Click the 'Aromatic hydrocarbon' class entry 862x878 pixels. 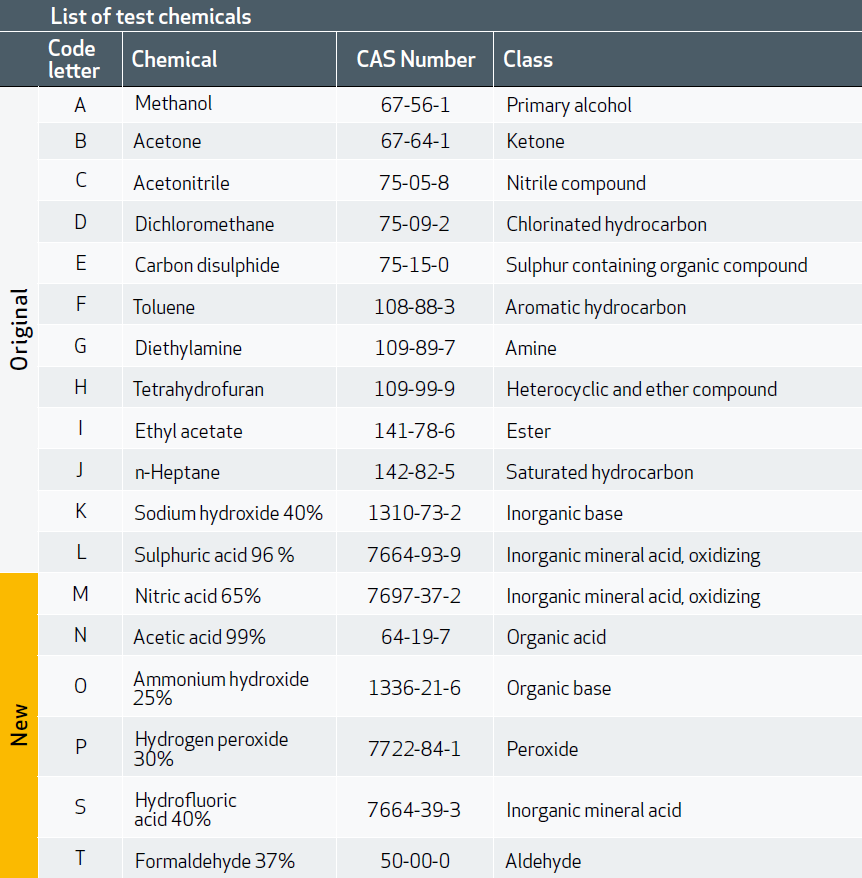tap(595, 307)
